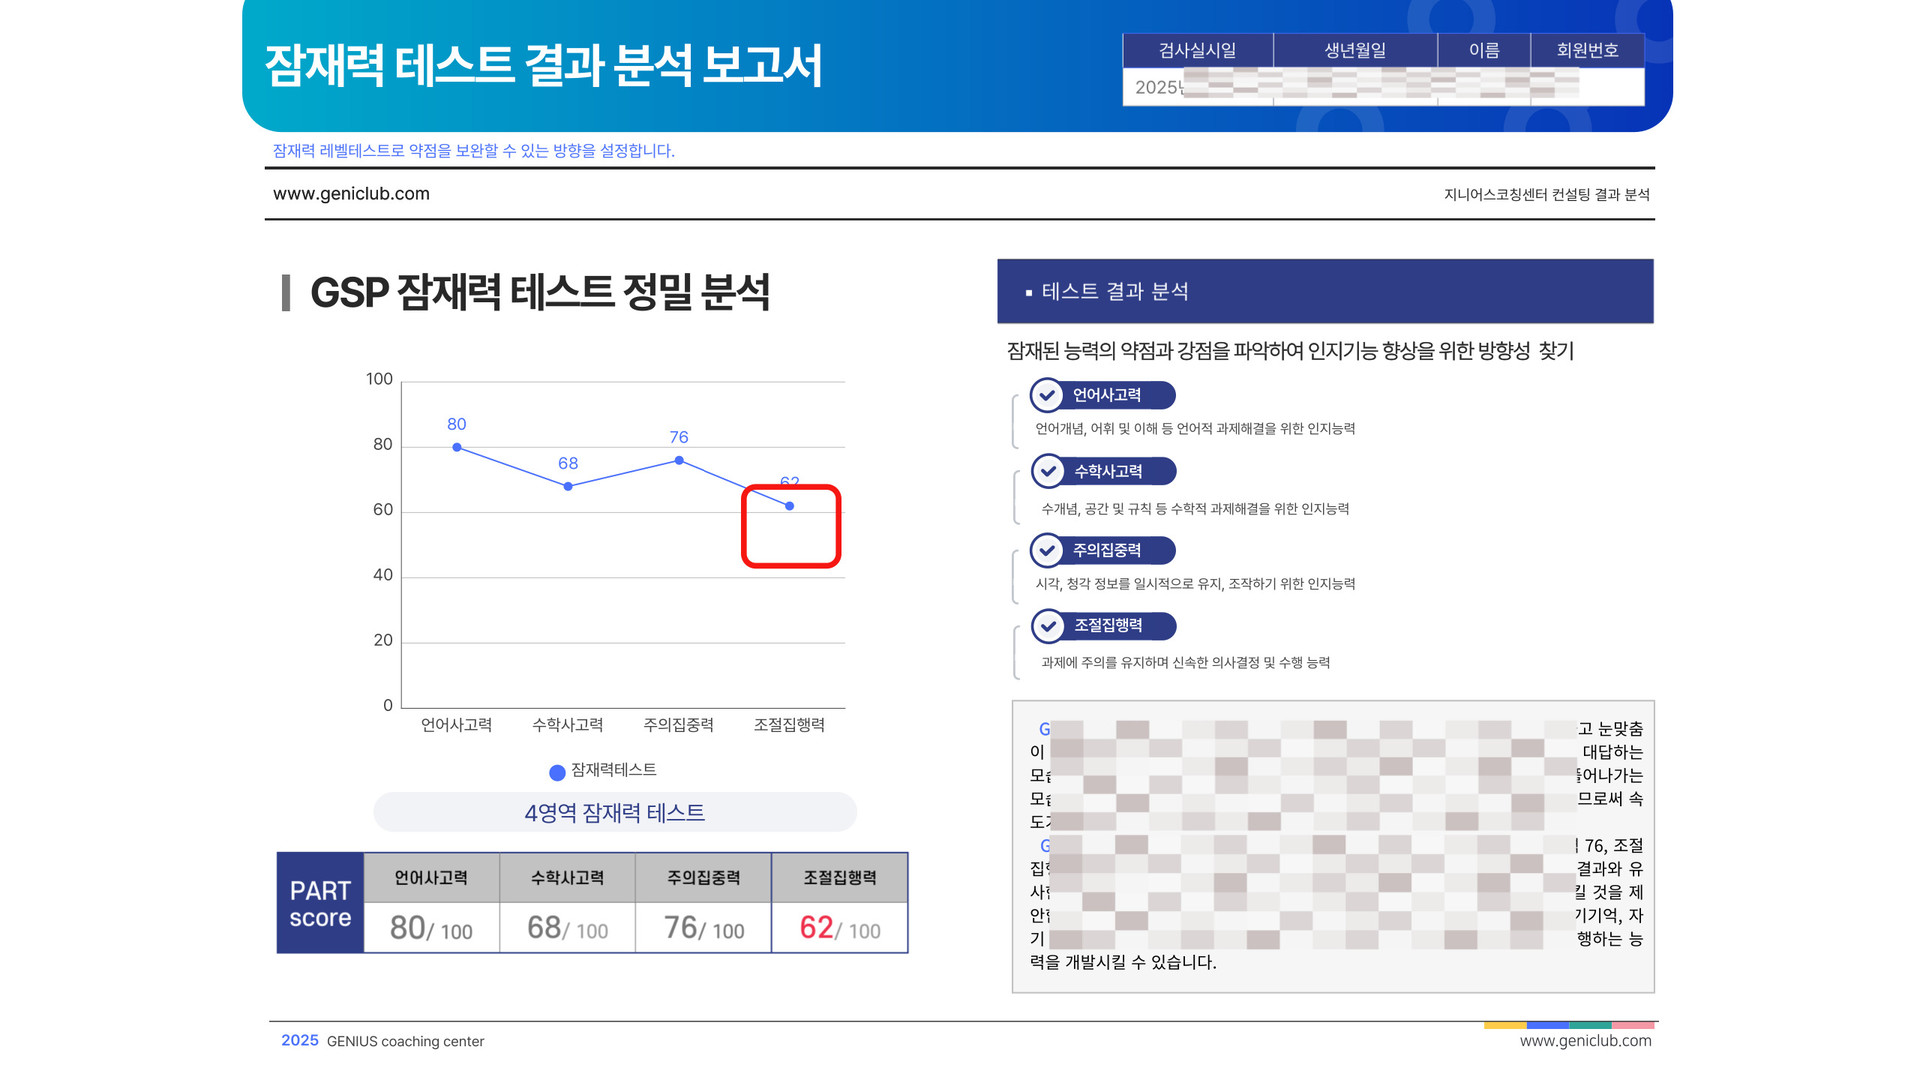Image resolution: width=1920 pixels, height=1080 pixels.
Task: Click the 언어사고력 label on the chart x-axis
Action: point(456,725)
